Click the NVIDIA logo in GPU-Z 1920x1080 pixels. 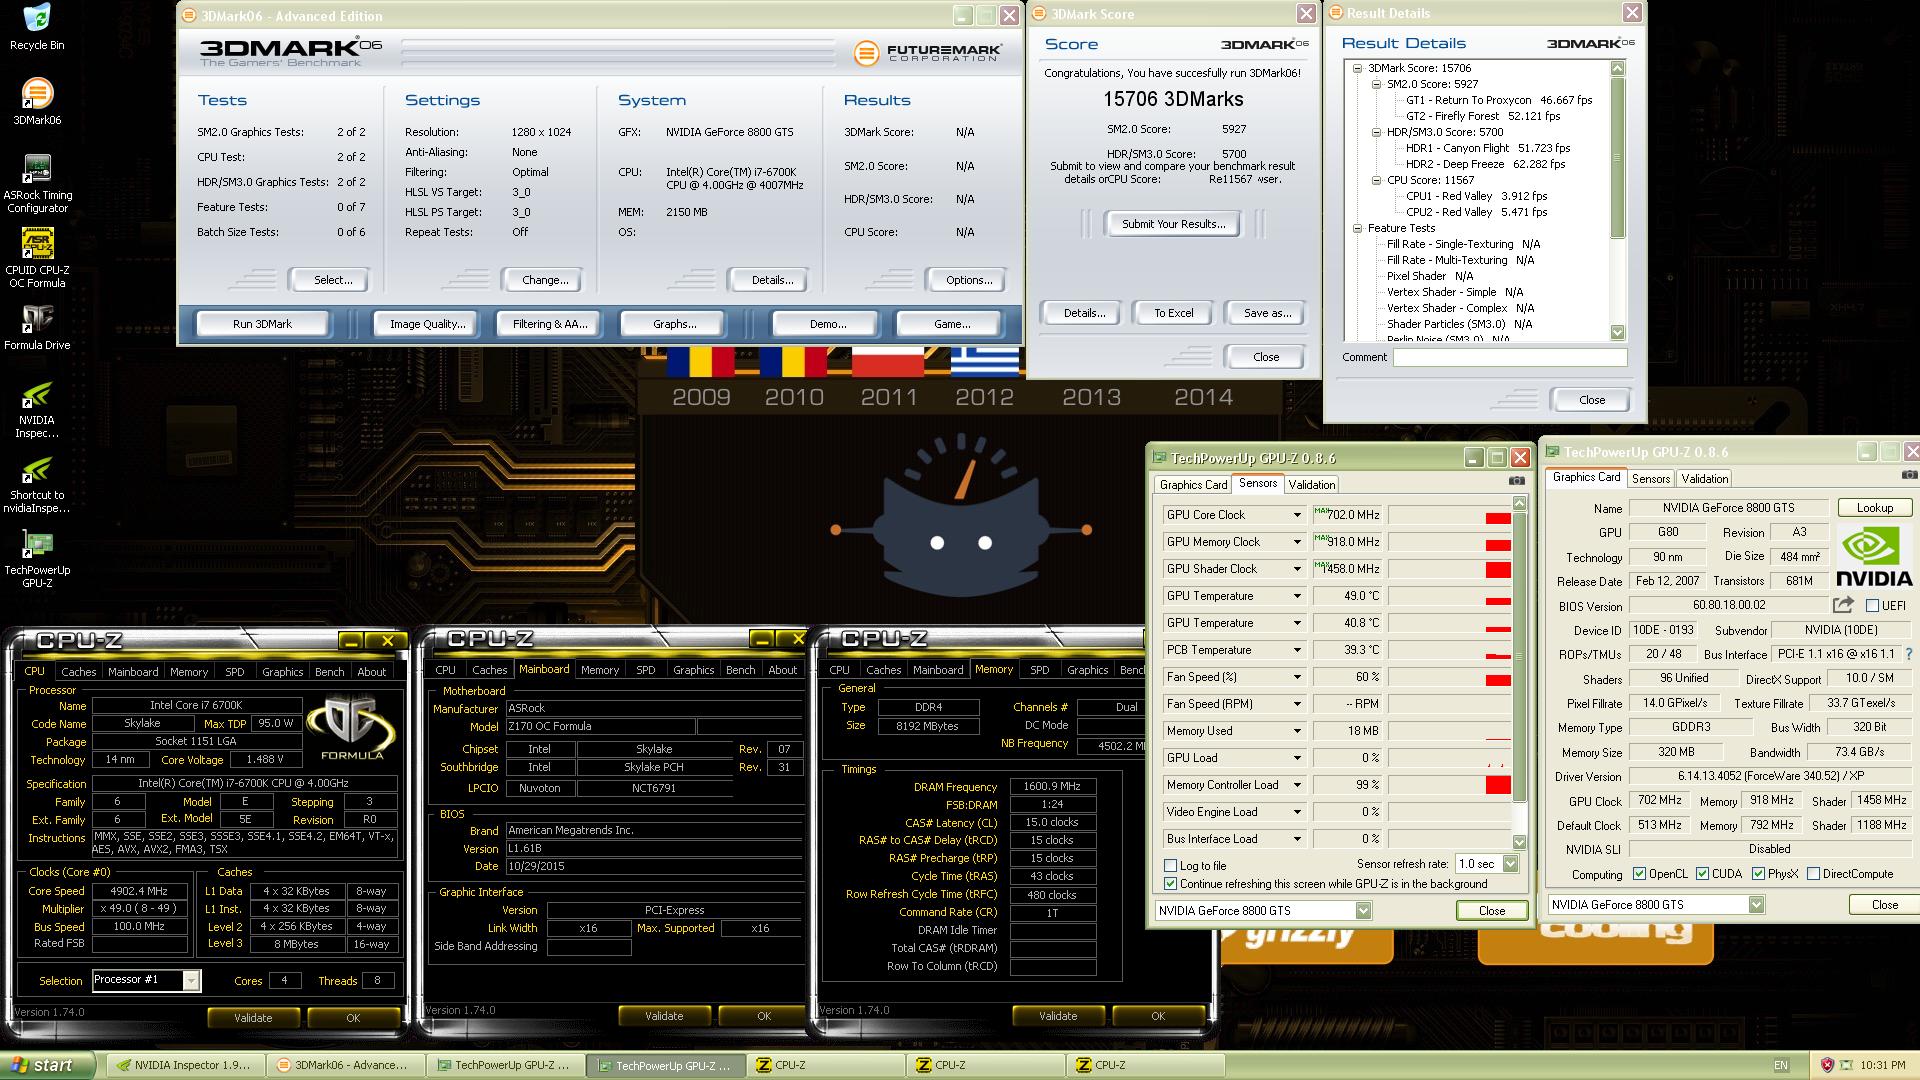pos(1875,556)
